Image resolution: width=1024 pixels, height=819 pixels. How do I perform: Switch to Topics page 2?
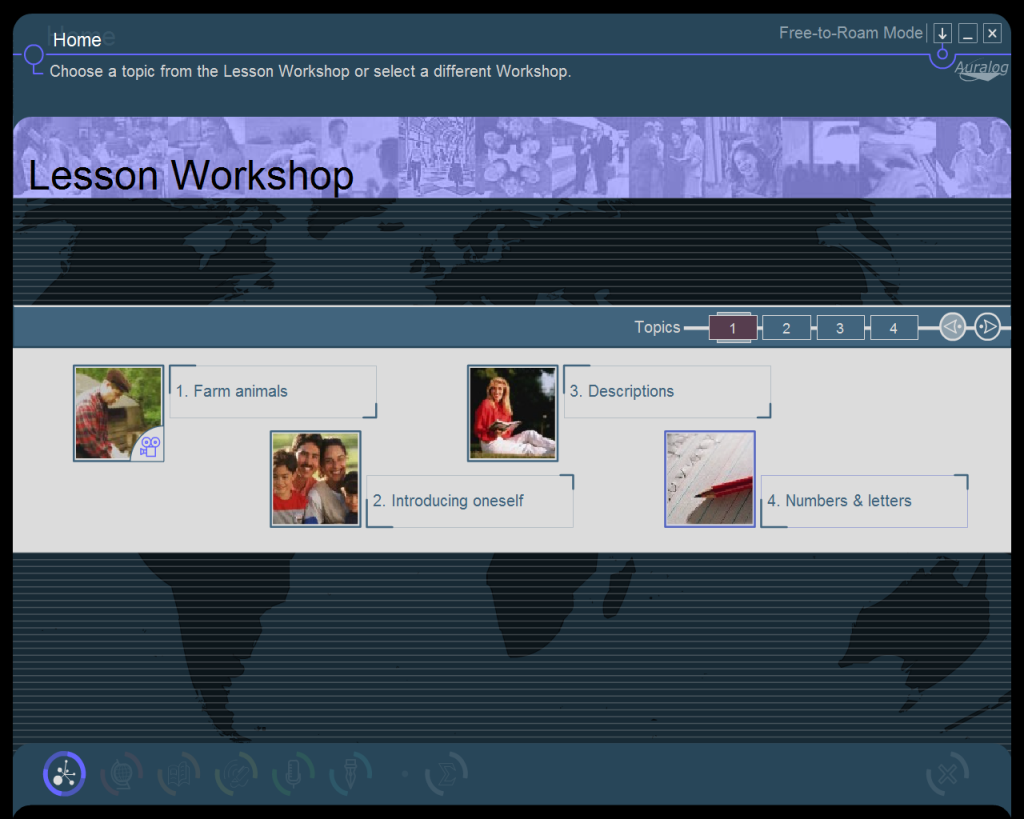click(x=786, y=328)
